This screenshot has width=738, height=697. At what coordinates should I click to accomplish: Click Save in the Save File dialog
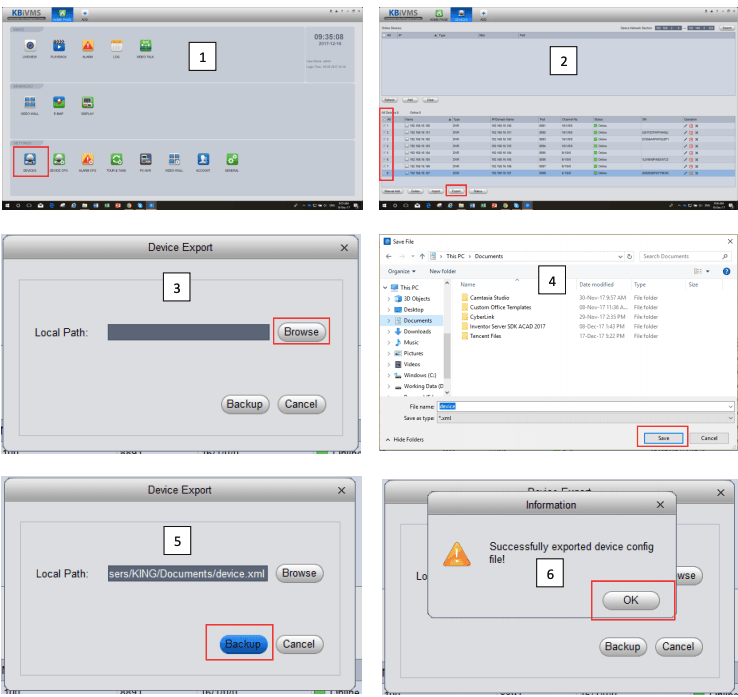pyautogui.click(x=661, y=437)
